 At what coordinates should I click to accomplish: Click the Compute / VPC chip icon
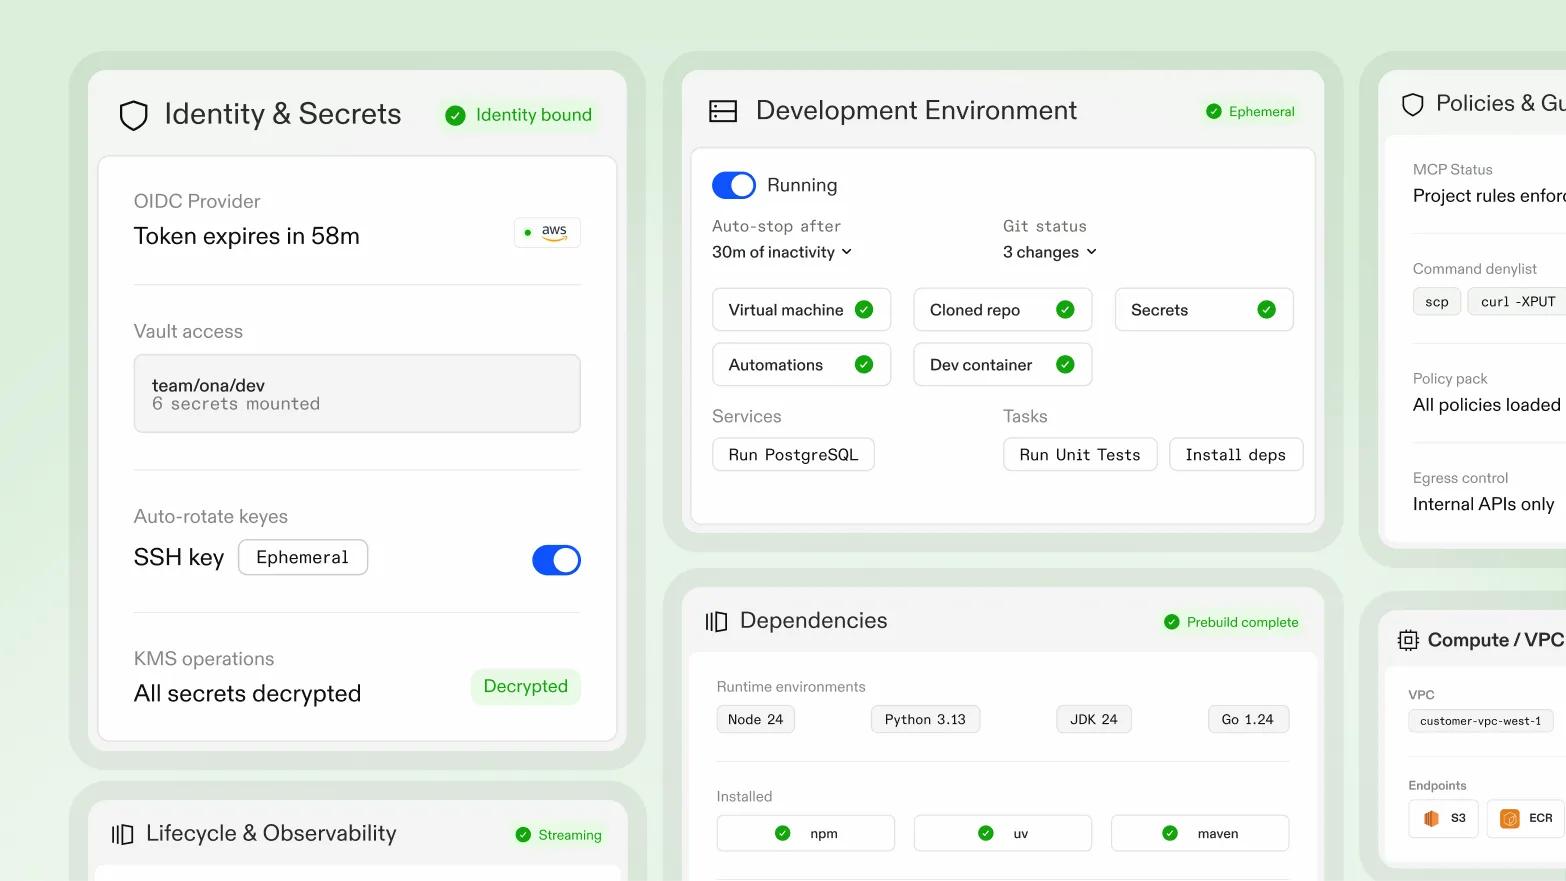pos(1408,640)
